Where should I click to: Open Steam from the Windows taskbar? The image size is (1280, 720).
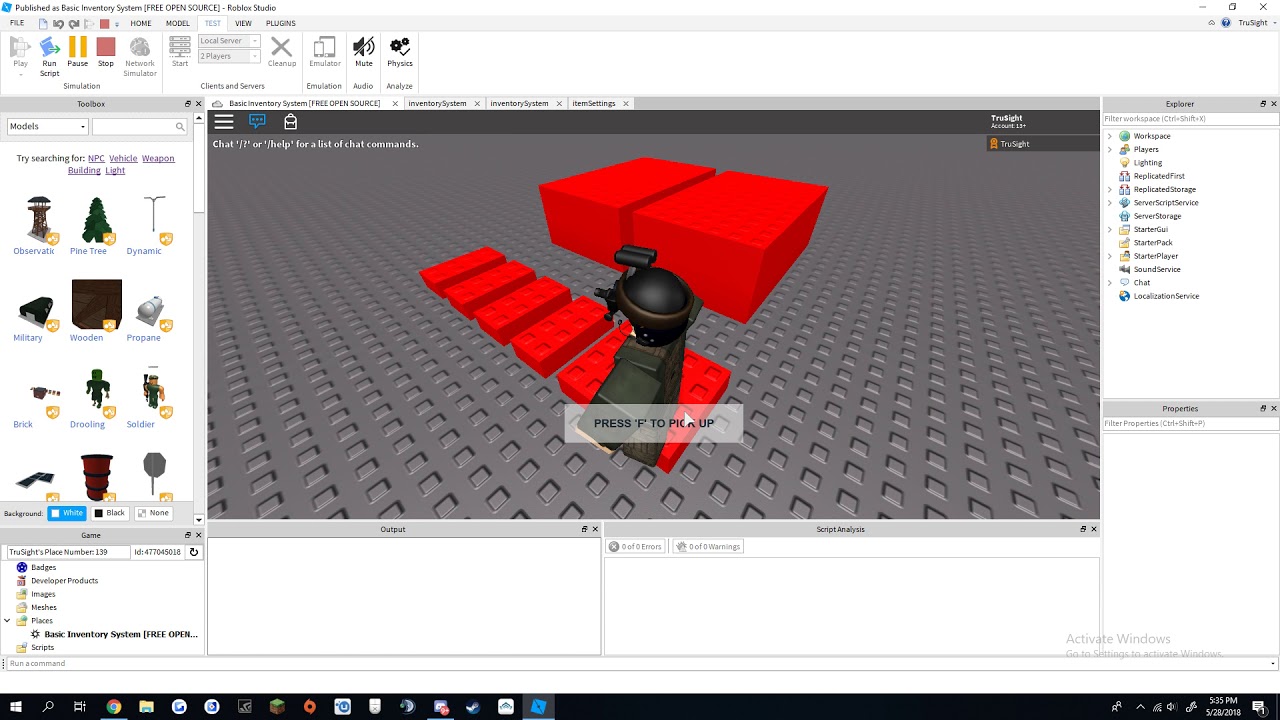click(x=473, y=707)
